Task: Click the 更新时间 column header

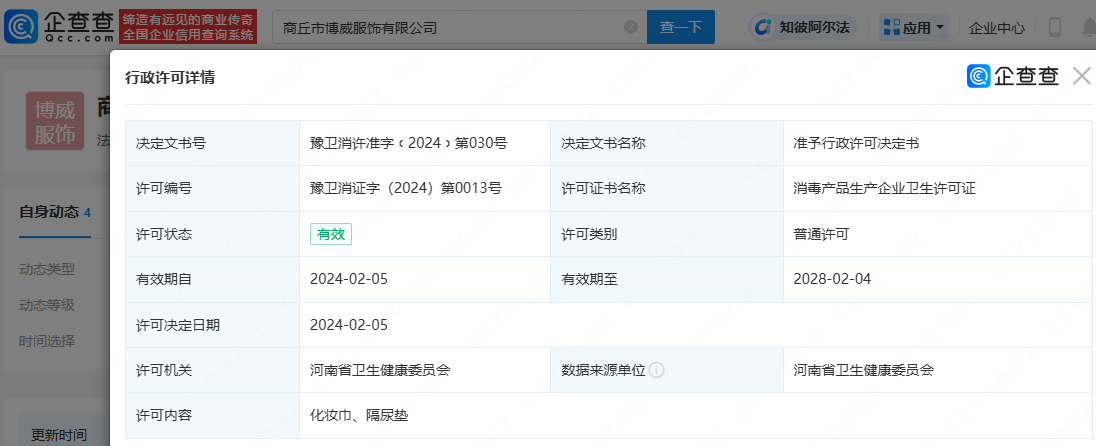Action: click(x=59, y=435)
